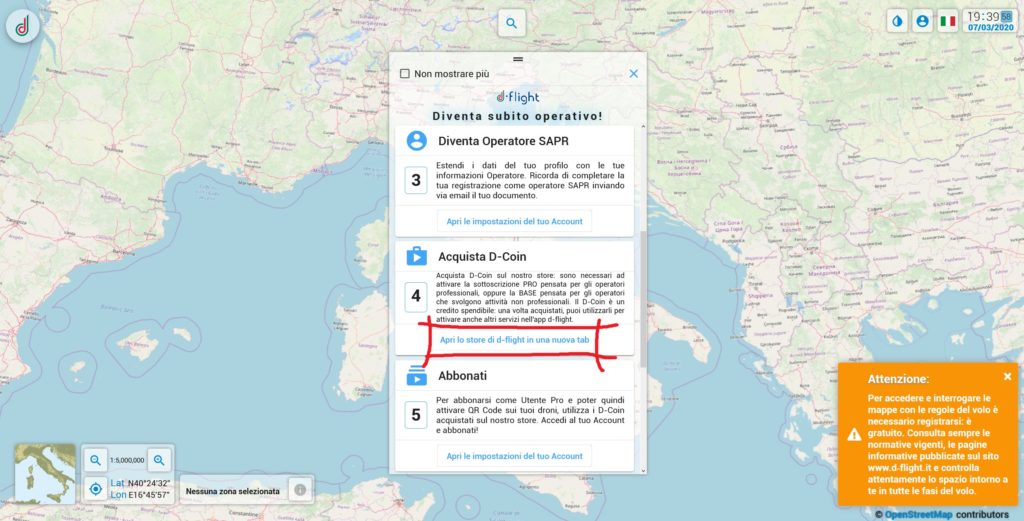The image size is (1024, 521).
Task: Center map with the locate-me target icon
Action: [95, 488]
